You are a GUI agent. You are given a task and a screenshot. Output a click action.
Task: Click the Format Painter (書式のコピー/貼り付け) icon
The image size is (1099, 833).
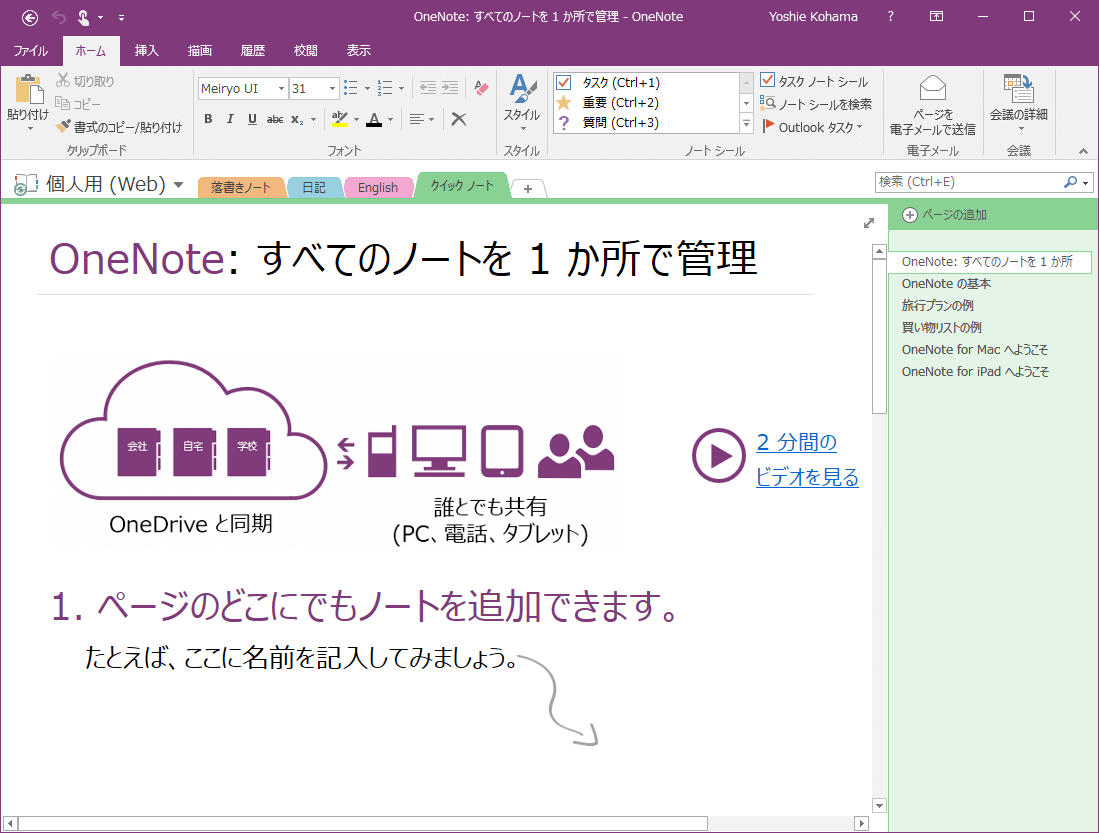pyautogui.click(x=63, y=126)
